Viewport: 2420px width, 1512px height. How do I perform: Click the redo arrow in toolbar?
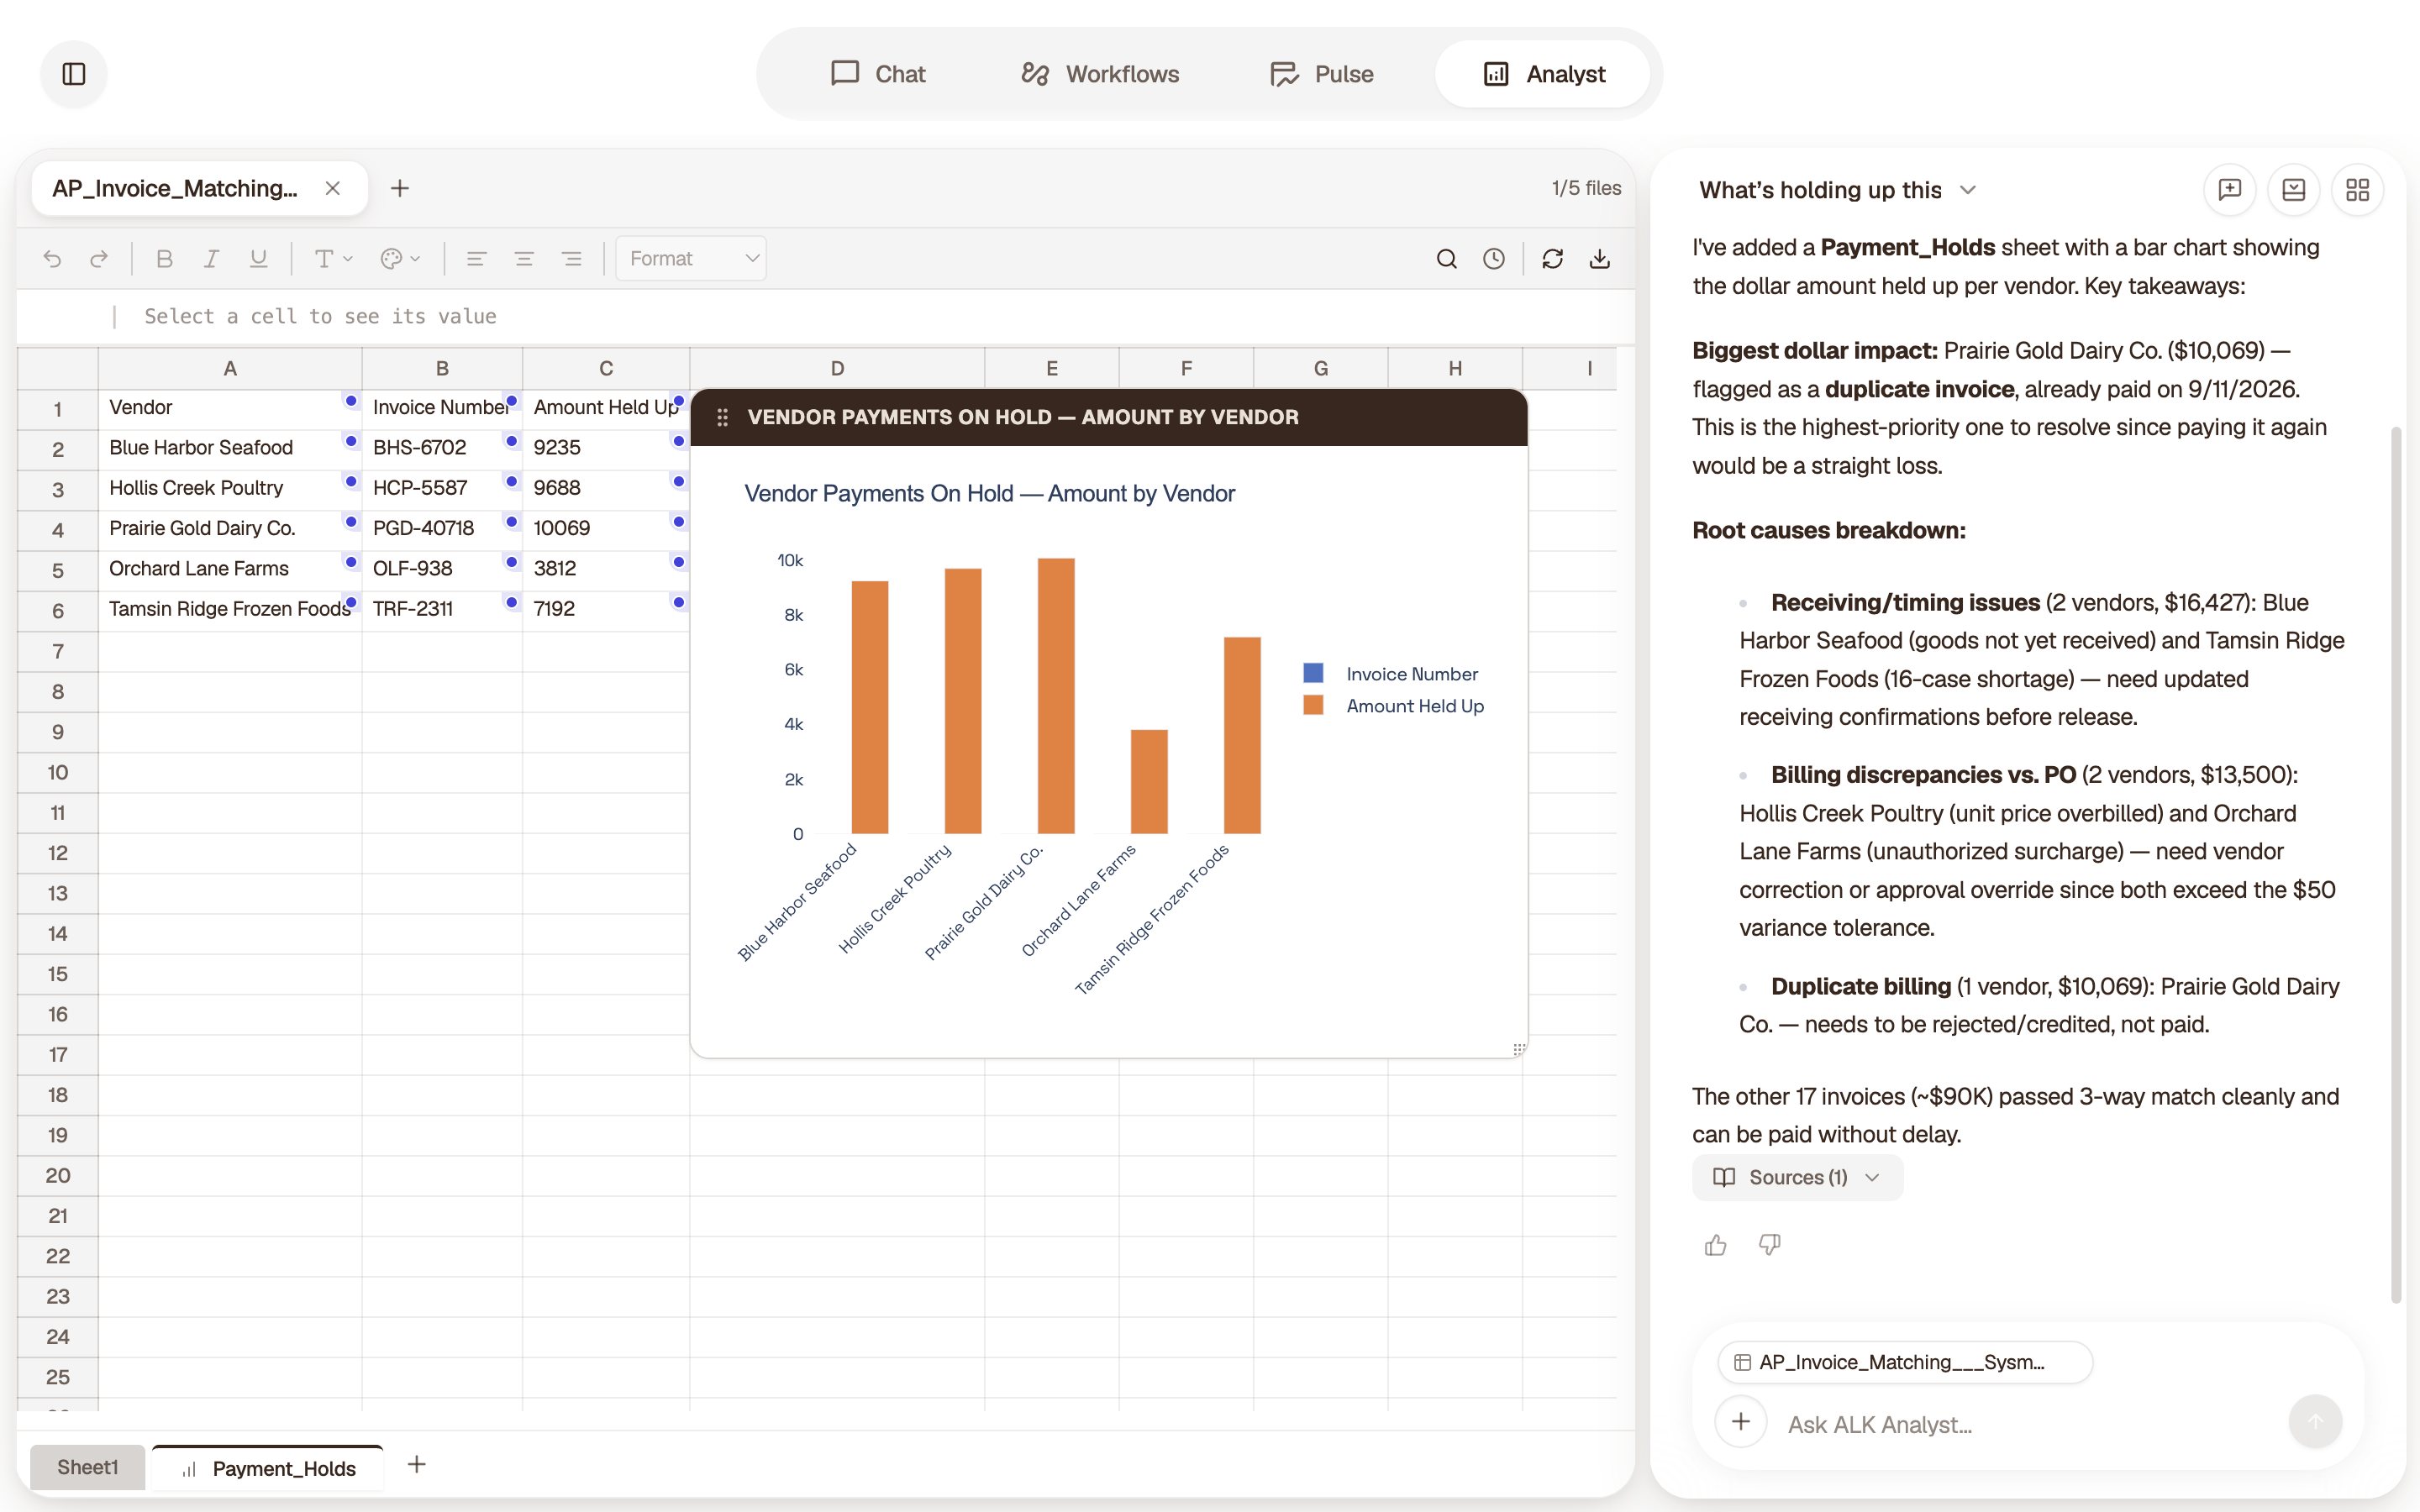point(99,259)
